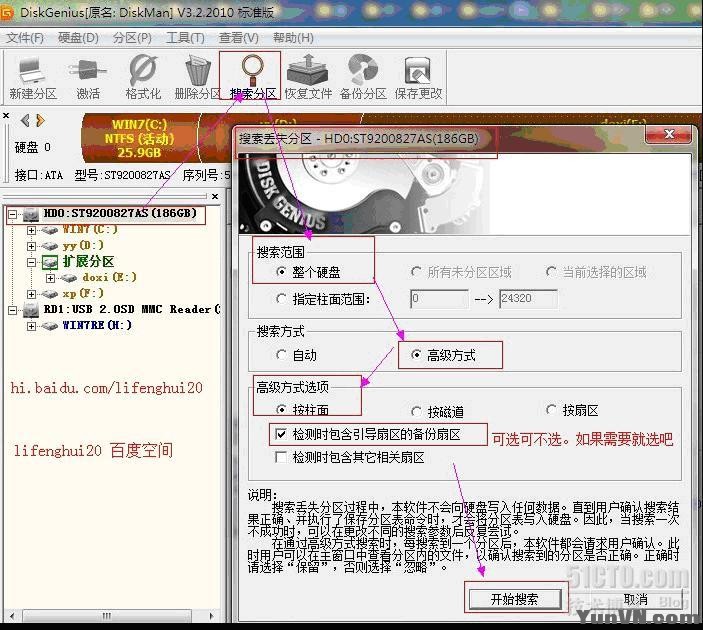The image size is (703, 630).
Task: Expand the xp (F:) tree node
Action: (31, 294)
